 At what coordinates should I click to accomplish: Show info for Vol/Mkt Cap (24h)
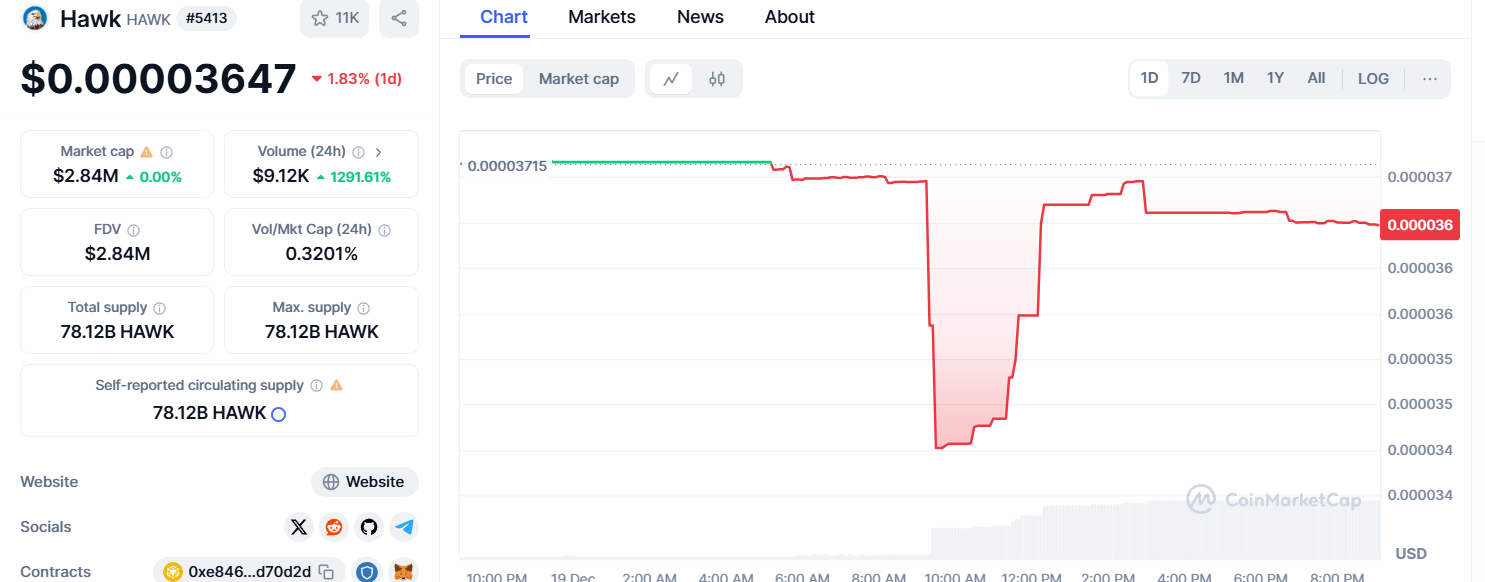point(385,230)
